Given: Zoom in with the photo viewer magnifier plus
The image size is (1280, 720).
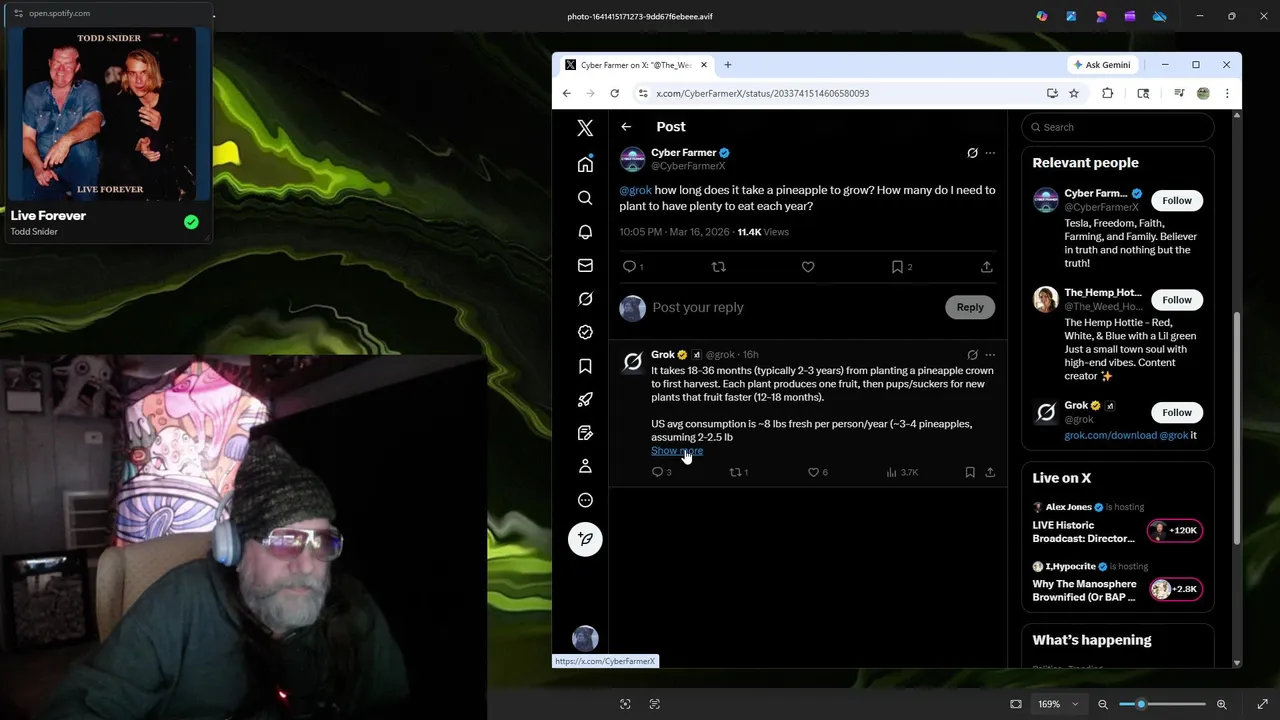Looking at the screenshot, I should tap(1221, 704).
